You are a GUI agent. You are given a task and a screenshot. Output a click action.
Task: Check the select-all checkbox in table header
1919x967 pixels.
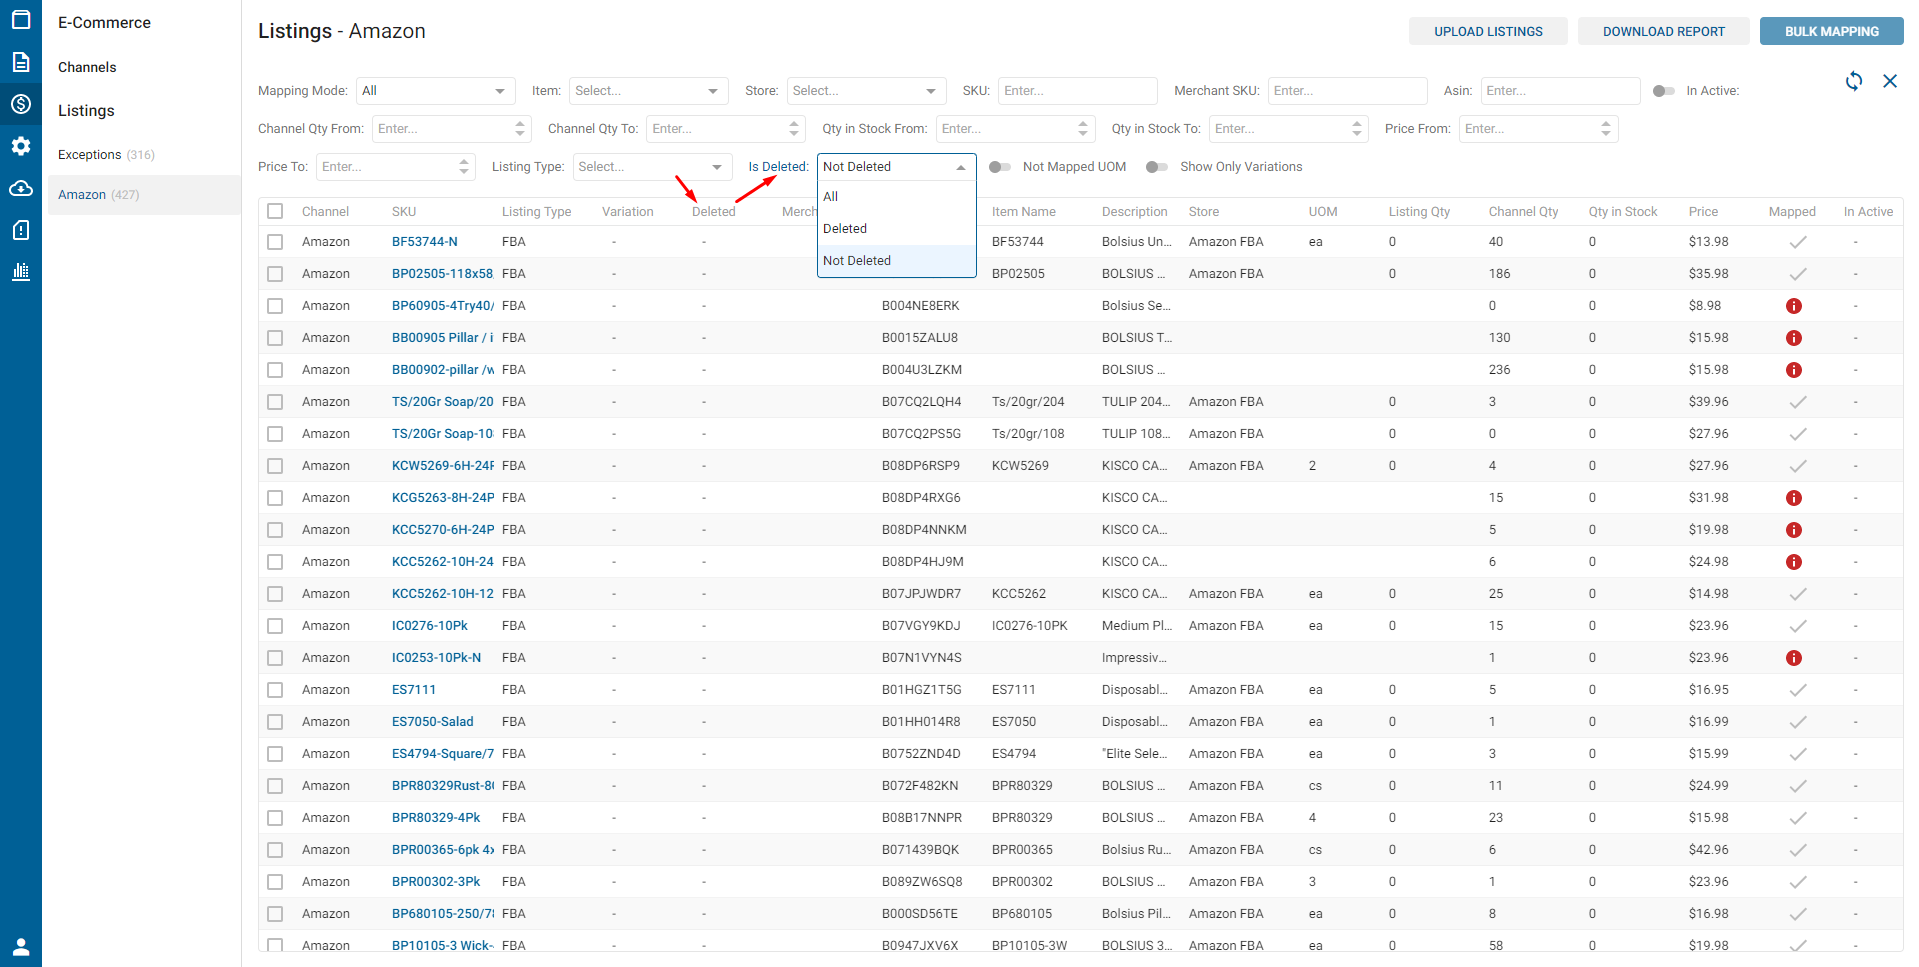coord(275,212)
